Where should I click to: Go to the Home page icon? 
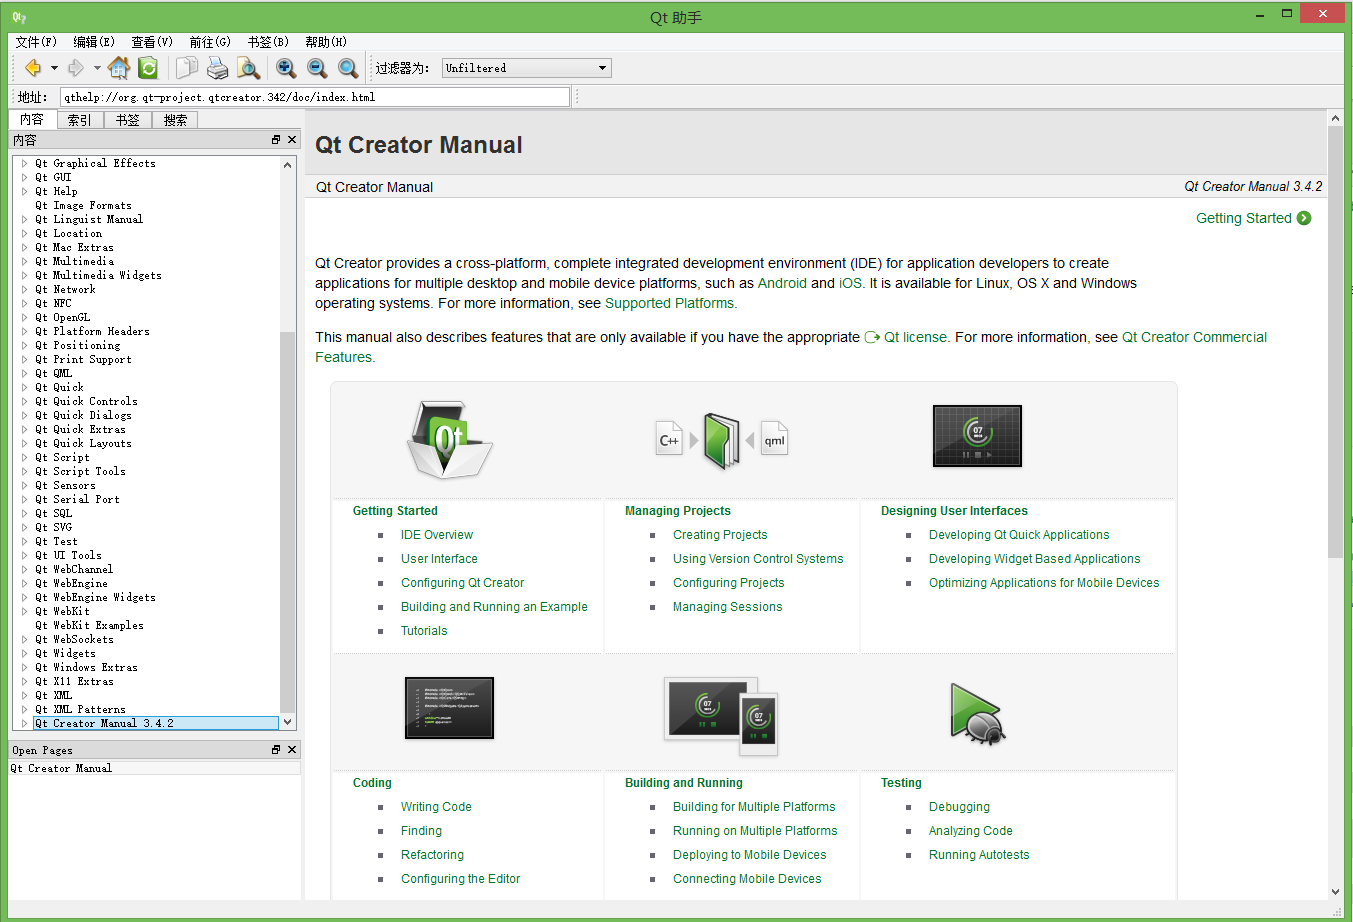point(119,68)
